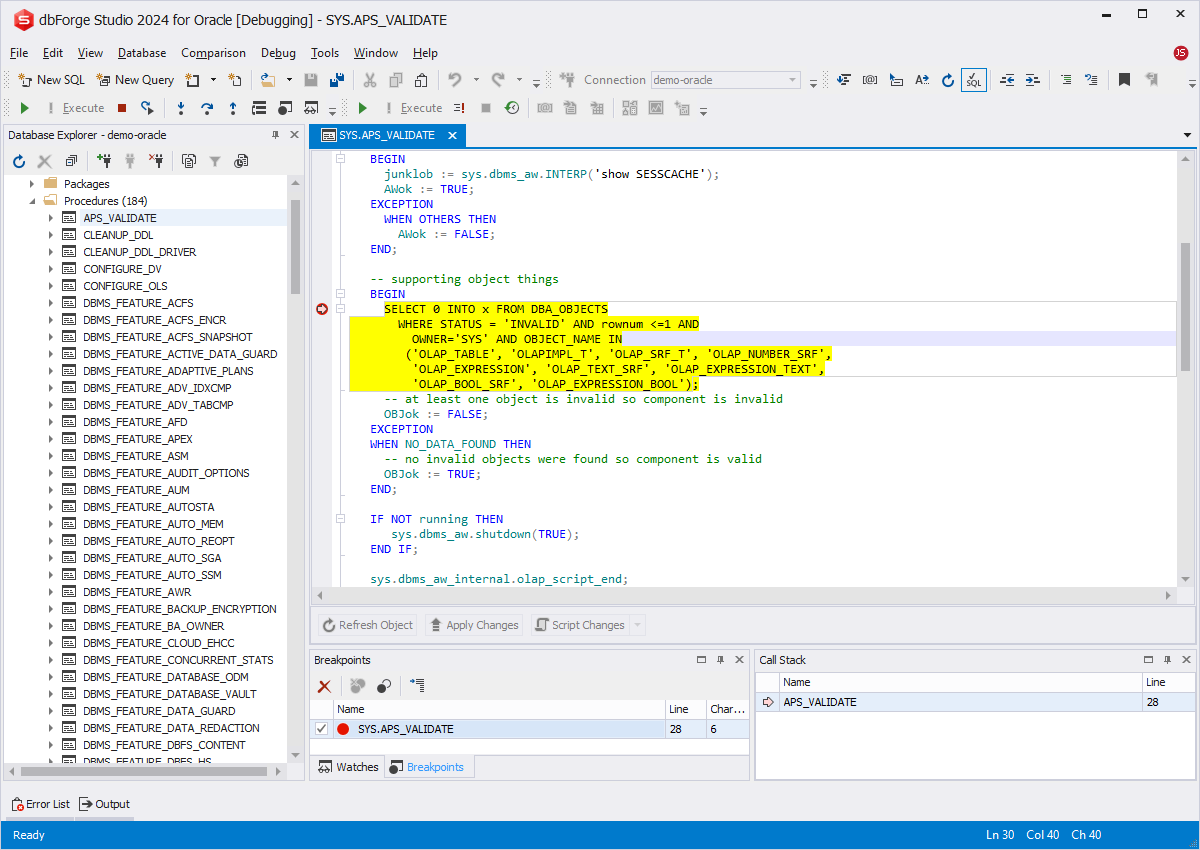Toggle the SQL syntax check button
The image size is (1200, 850).
pos(973,80)
